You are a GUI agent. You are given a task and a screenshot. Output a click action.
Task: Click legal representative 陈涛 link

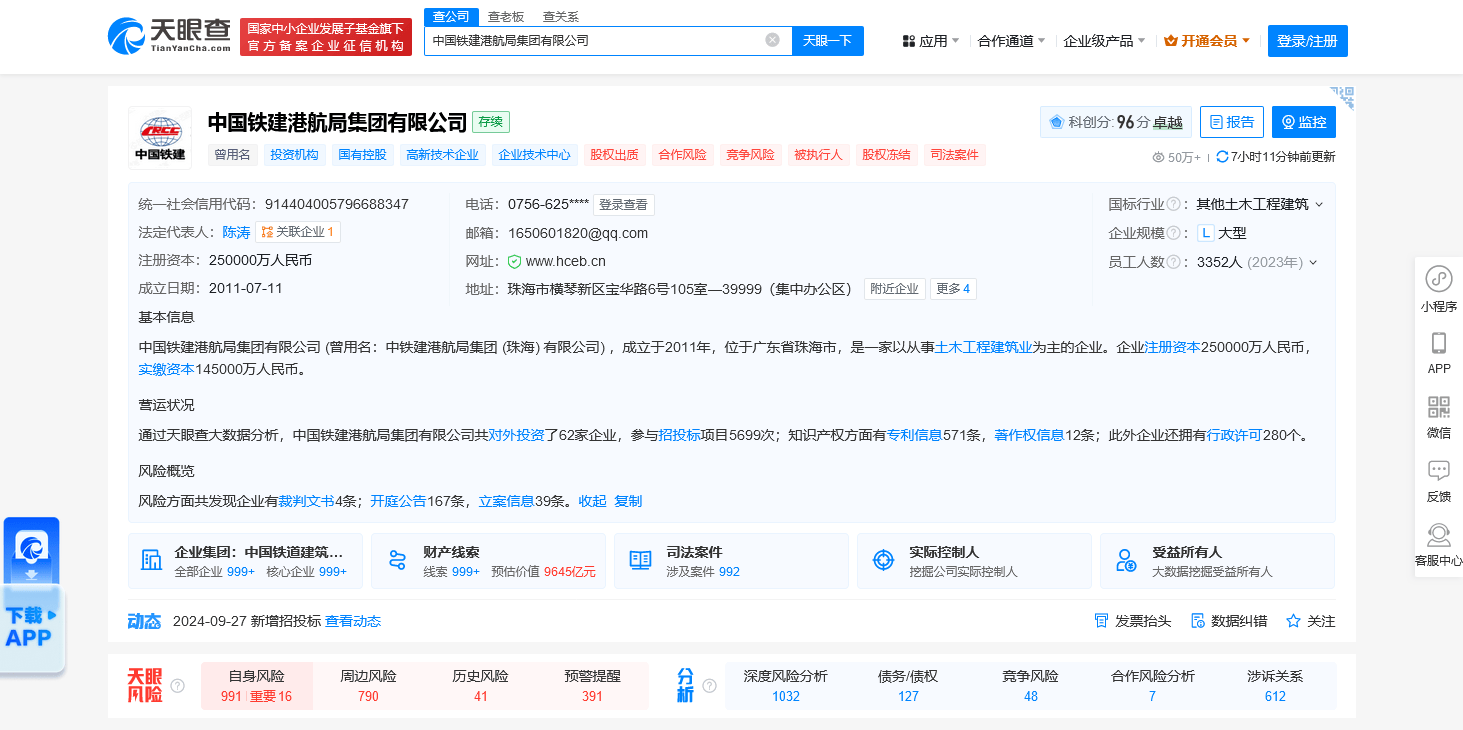coord(236,232)
